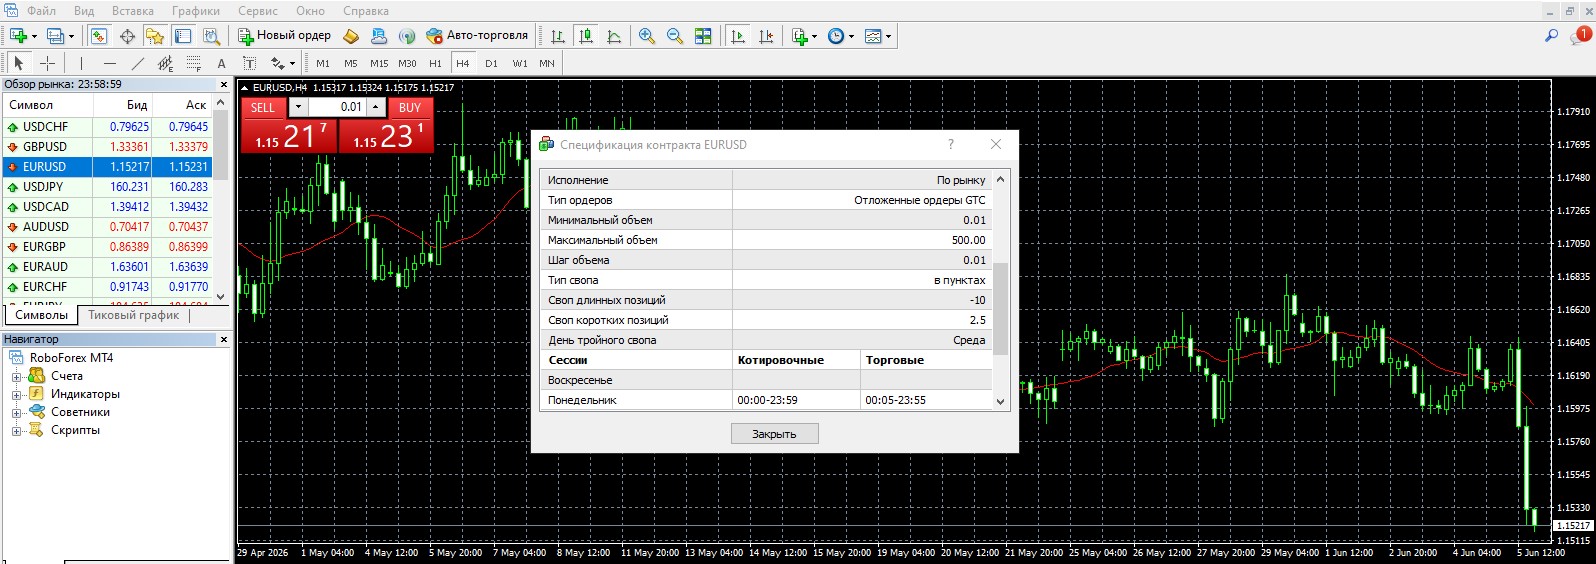Switch chart to candlestick view
Image resolution: width=1596 pixels, height=564 pixels.
(x=586, y=36)
